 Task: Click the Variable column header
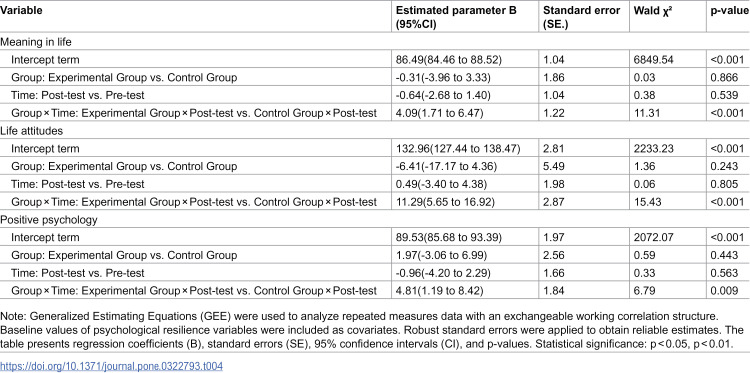click(x=22, y=11)
